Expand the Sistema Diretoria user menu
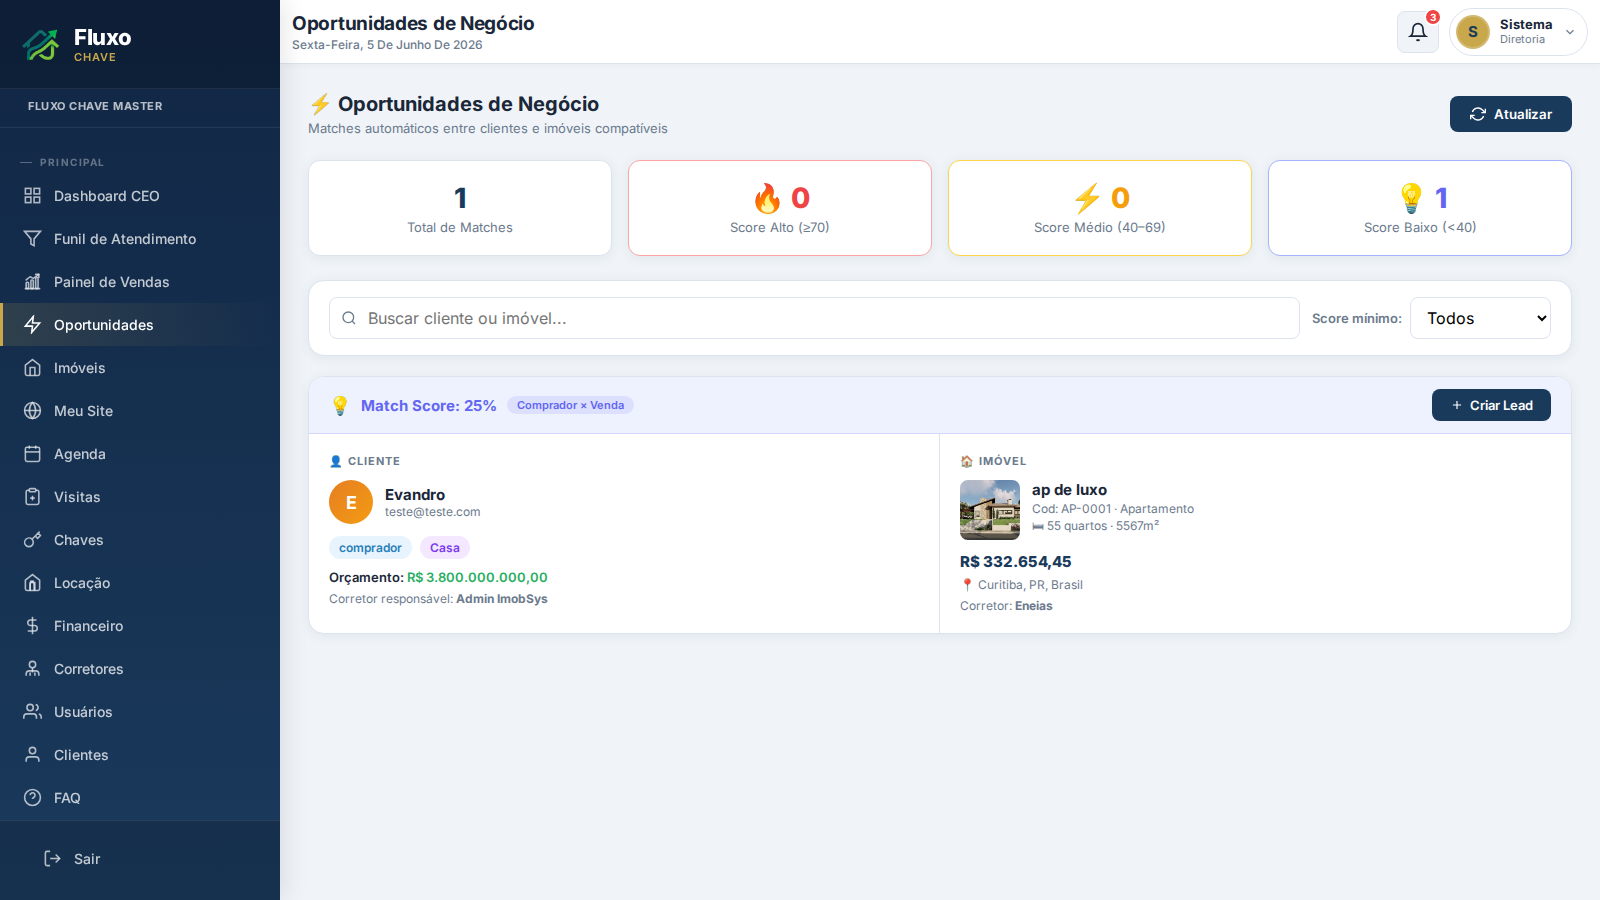The width and height of the screenshot is (1600, 900). pyautogui.click(x=1518, y=32)
